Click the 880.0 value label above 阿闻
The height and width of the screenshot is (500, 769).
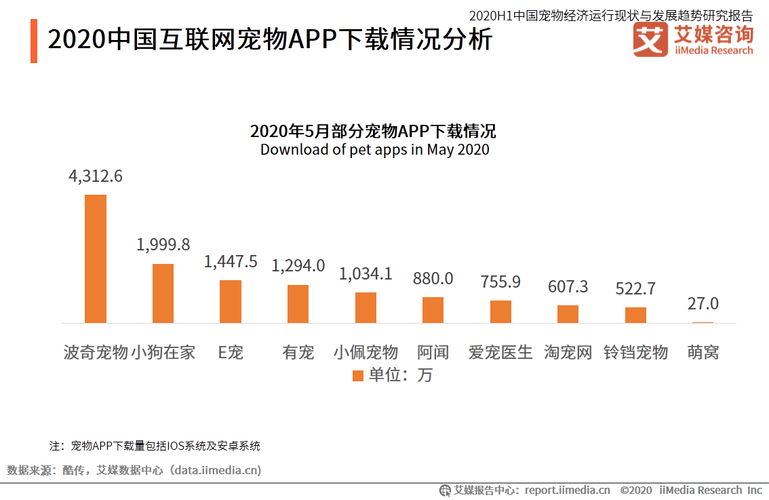coord(434,278)
